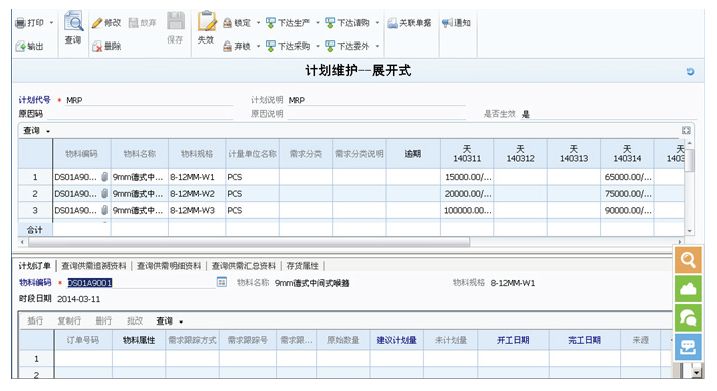Open 关联单据 related documents
The image size is (717, 391).
coord(409,23)
